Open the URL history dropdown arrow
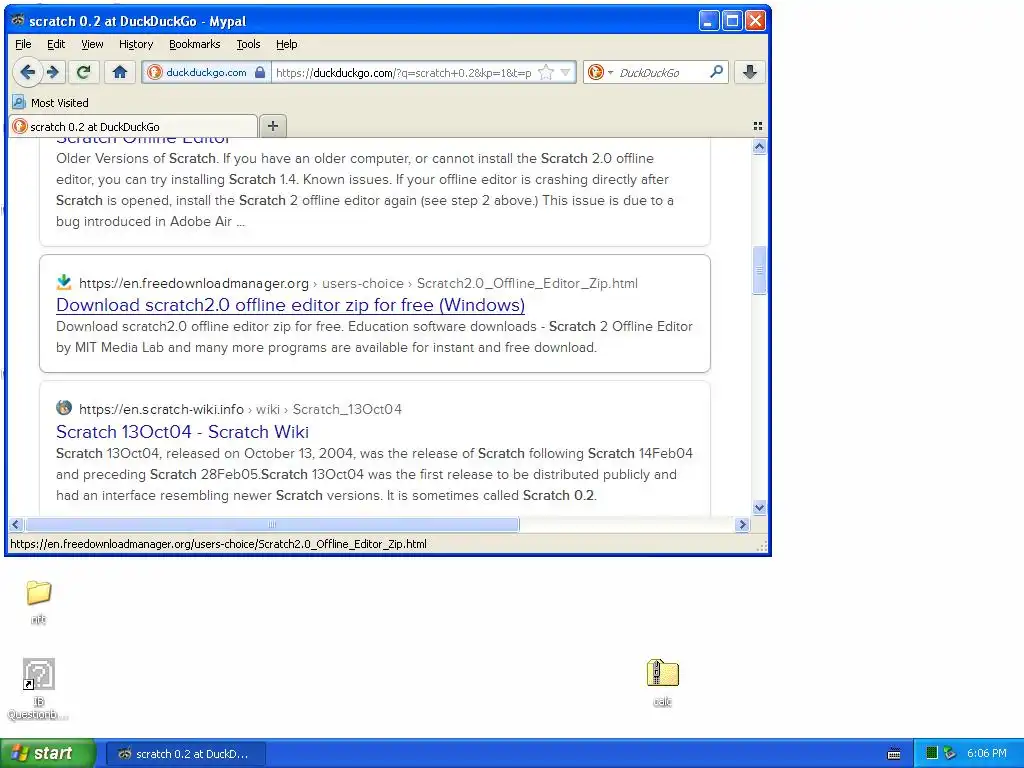Image resolution: width=1024 pixels, height=768 pixels. (566, 72)
